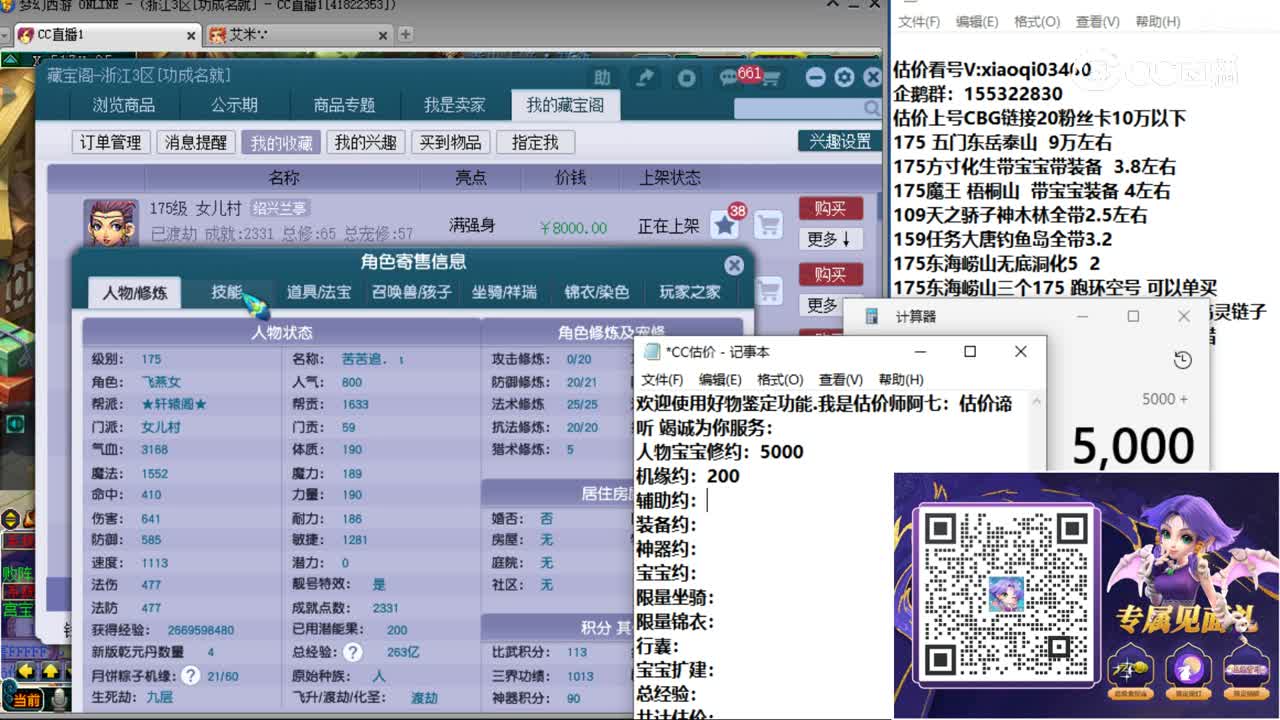Click the 助 helper icon in header
Viewport: 1280px width, 720px height.
point(602,78)
